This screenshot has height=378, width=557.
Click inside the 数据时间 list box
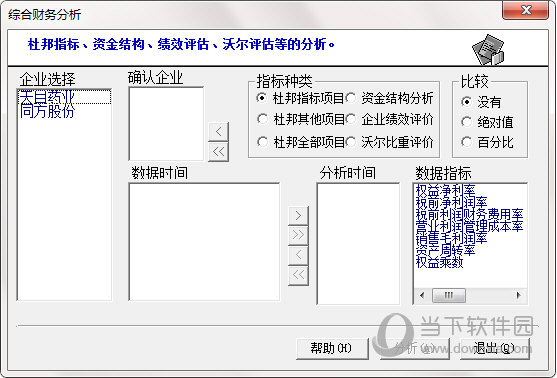click(x=204, y=242)
